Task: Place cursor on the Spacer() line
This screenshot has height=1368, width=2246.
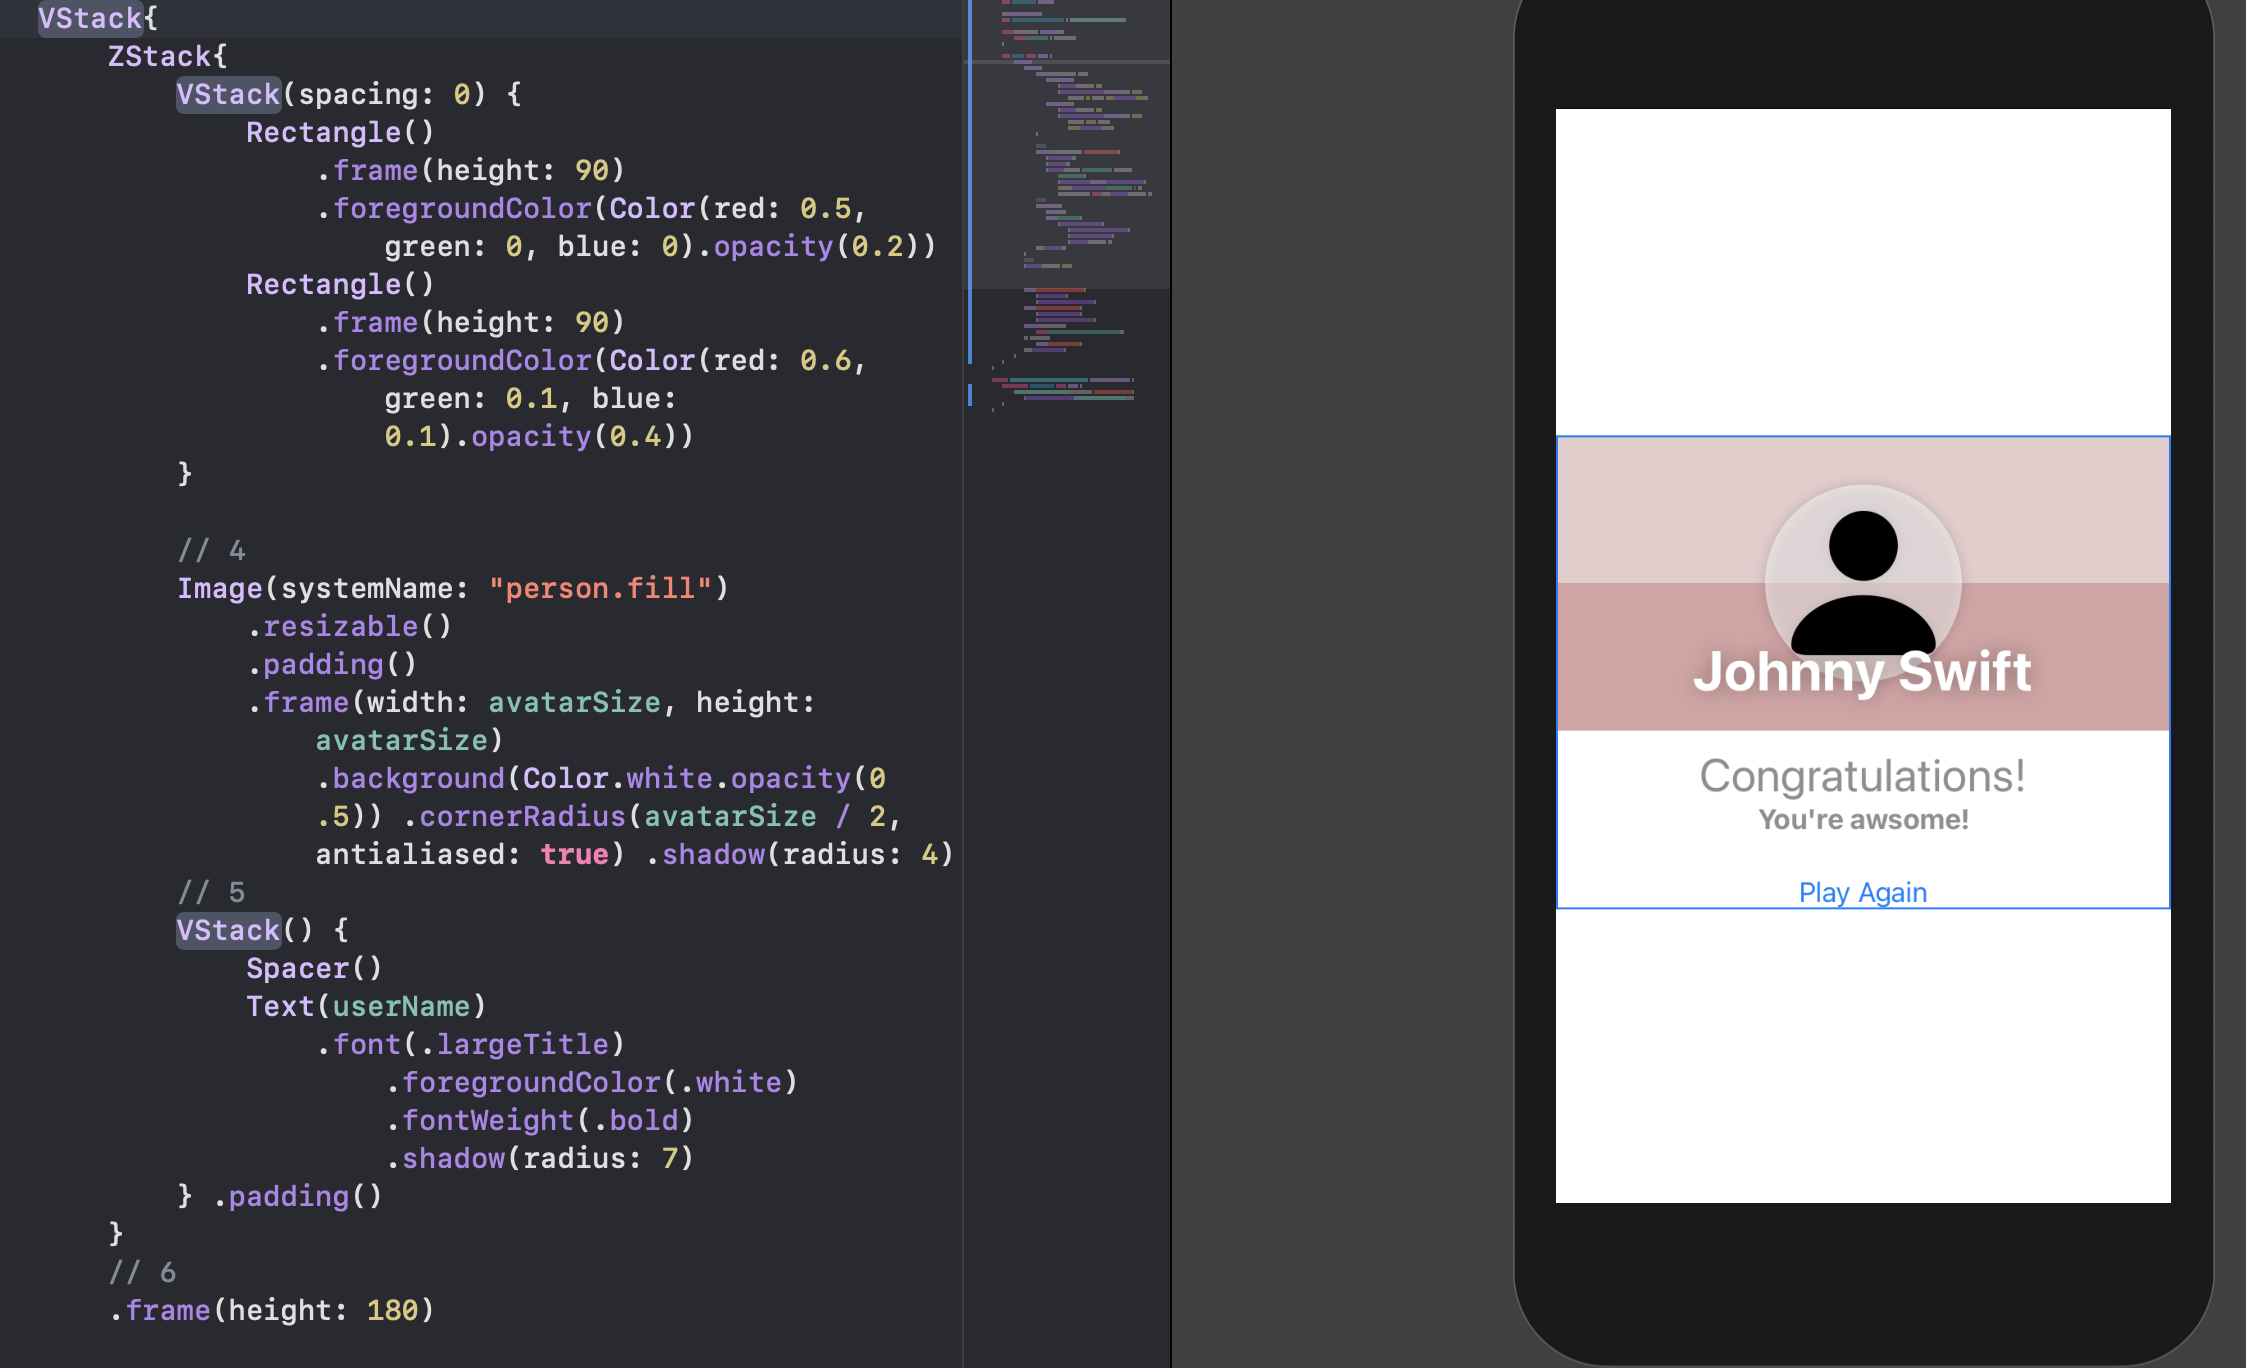Action: (313, 968)
